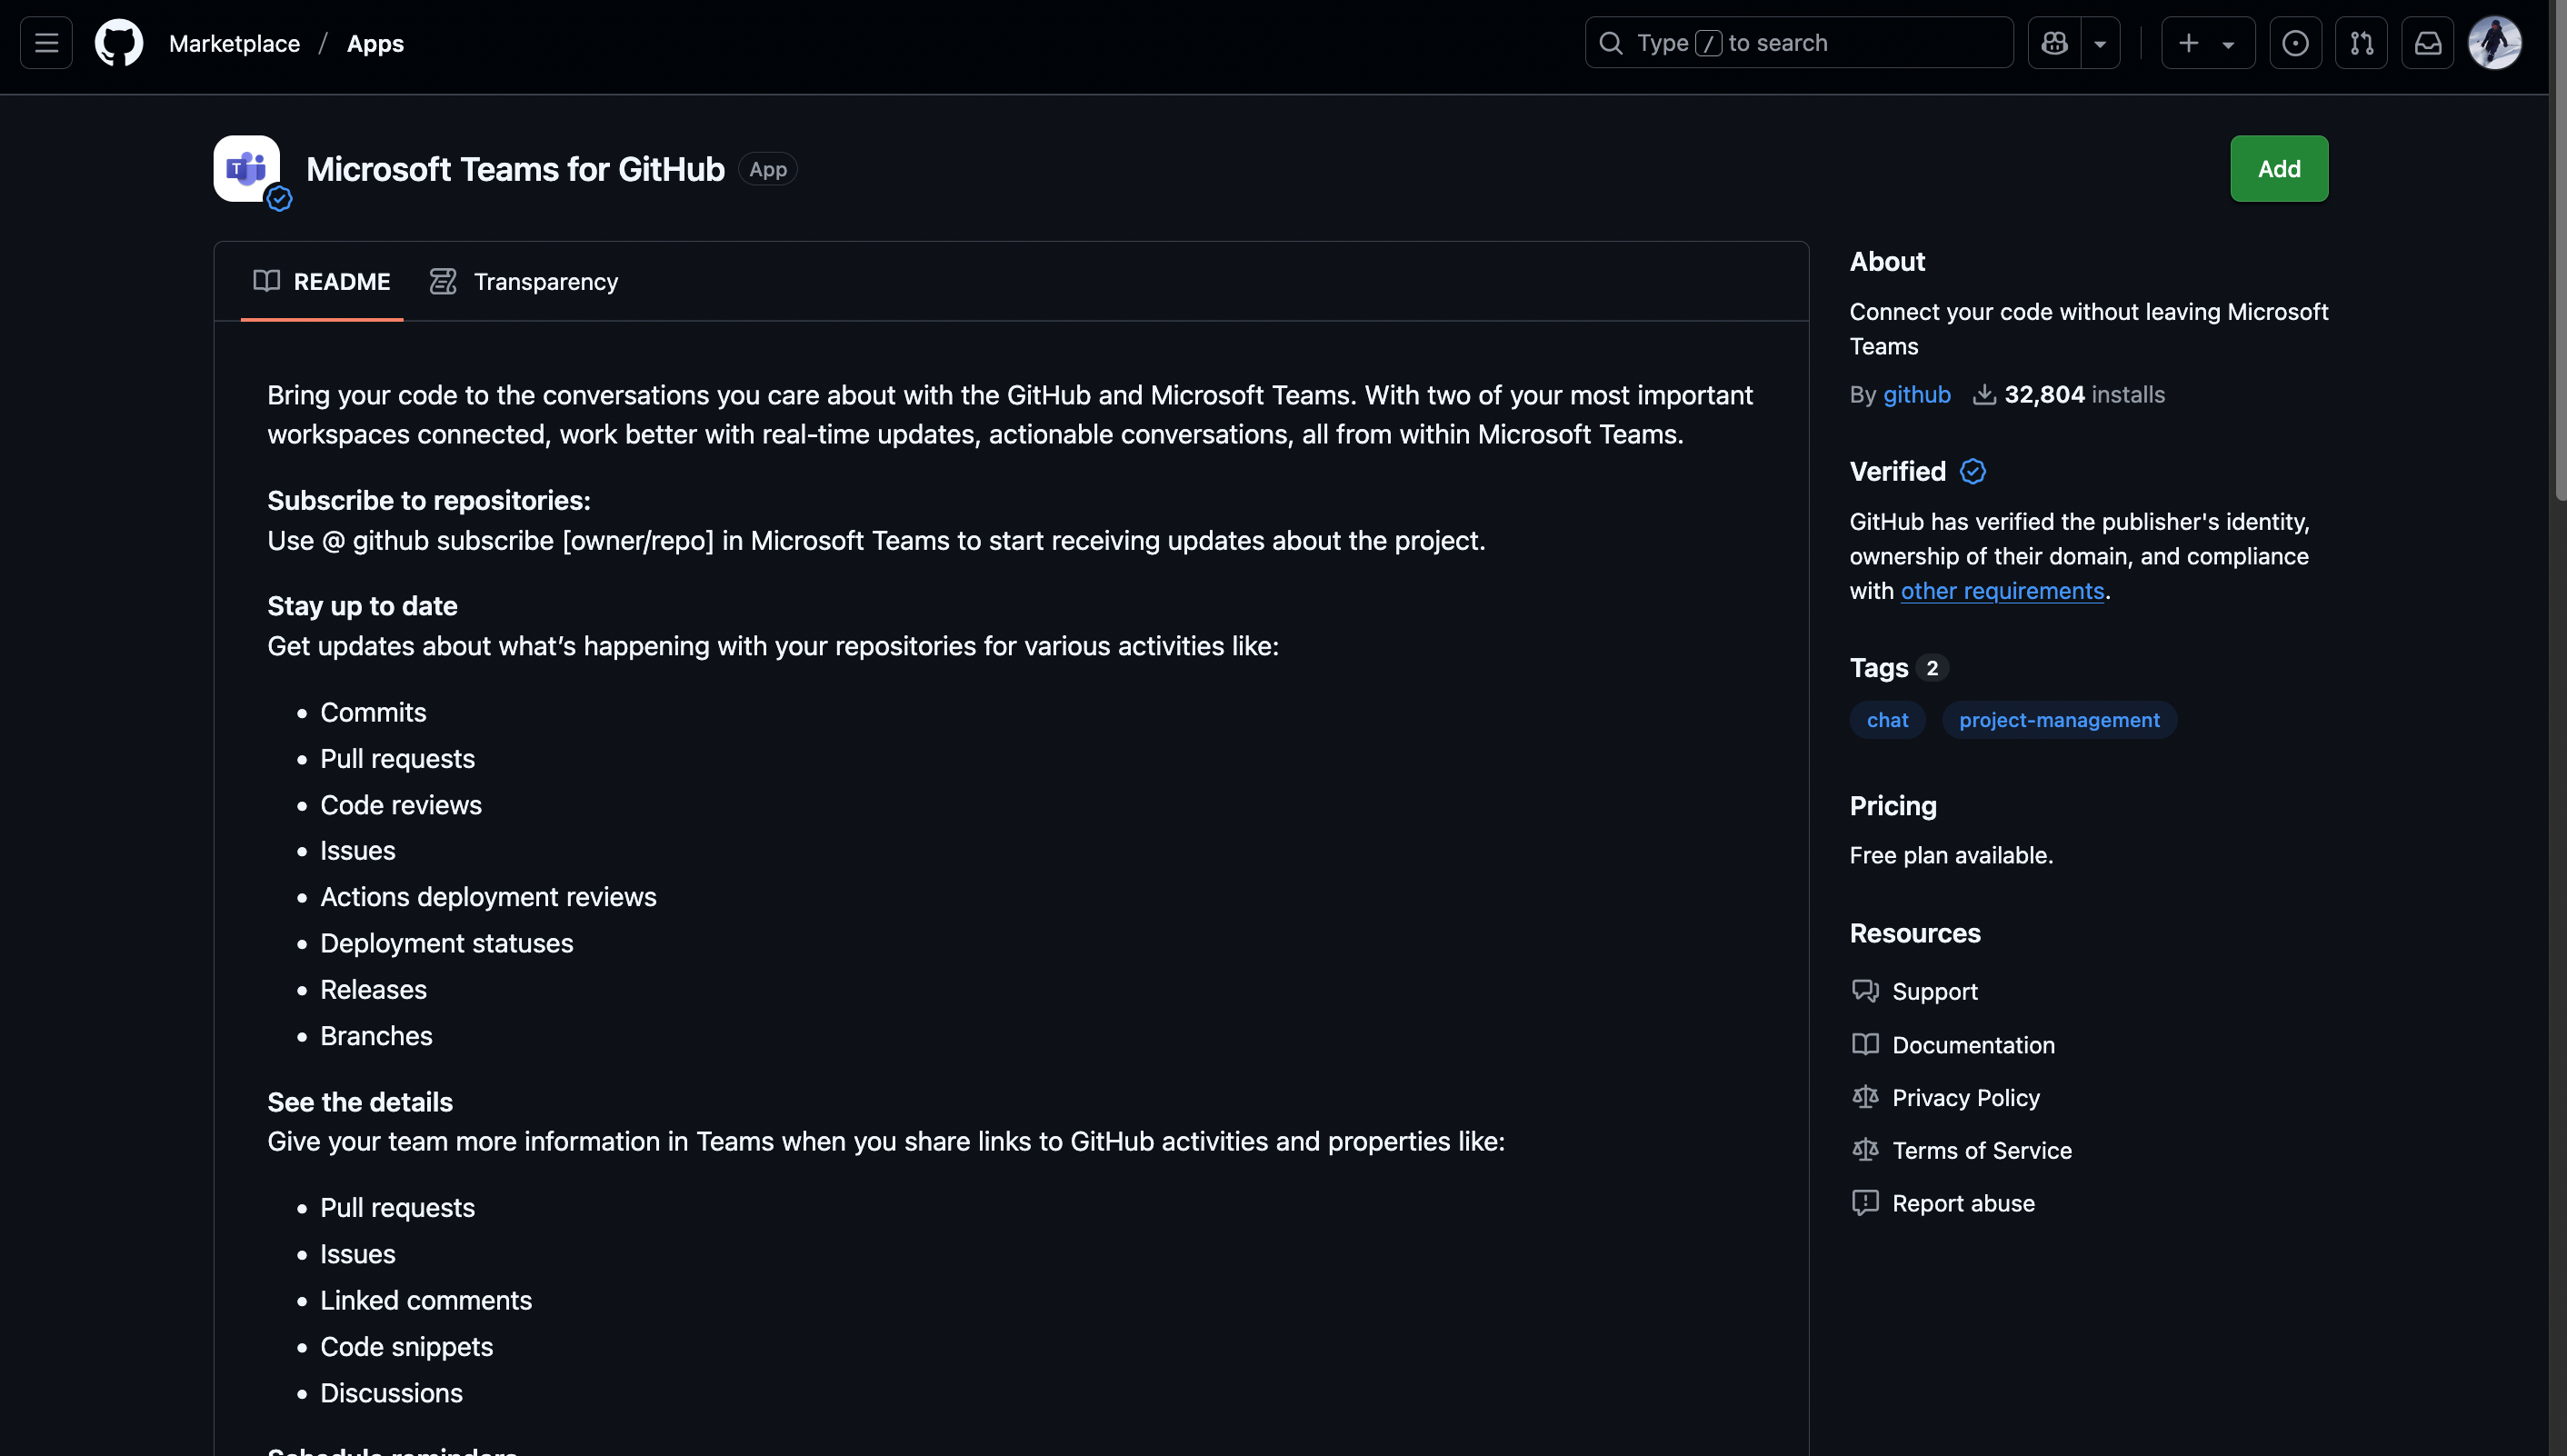This screenshot has width=2567, height=1456.
Task: Click the green Add button
Action: click(2278, 168)
